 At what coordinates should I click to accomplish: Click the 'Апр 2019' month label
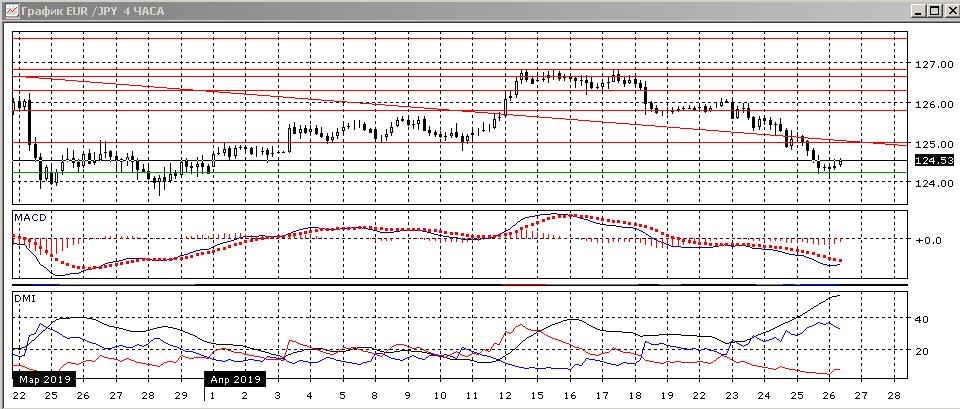(236, 380)
